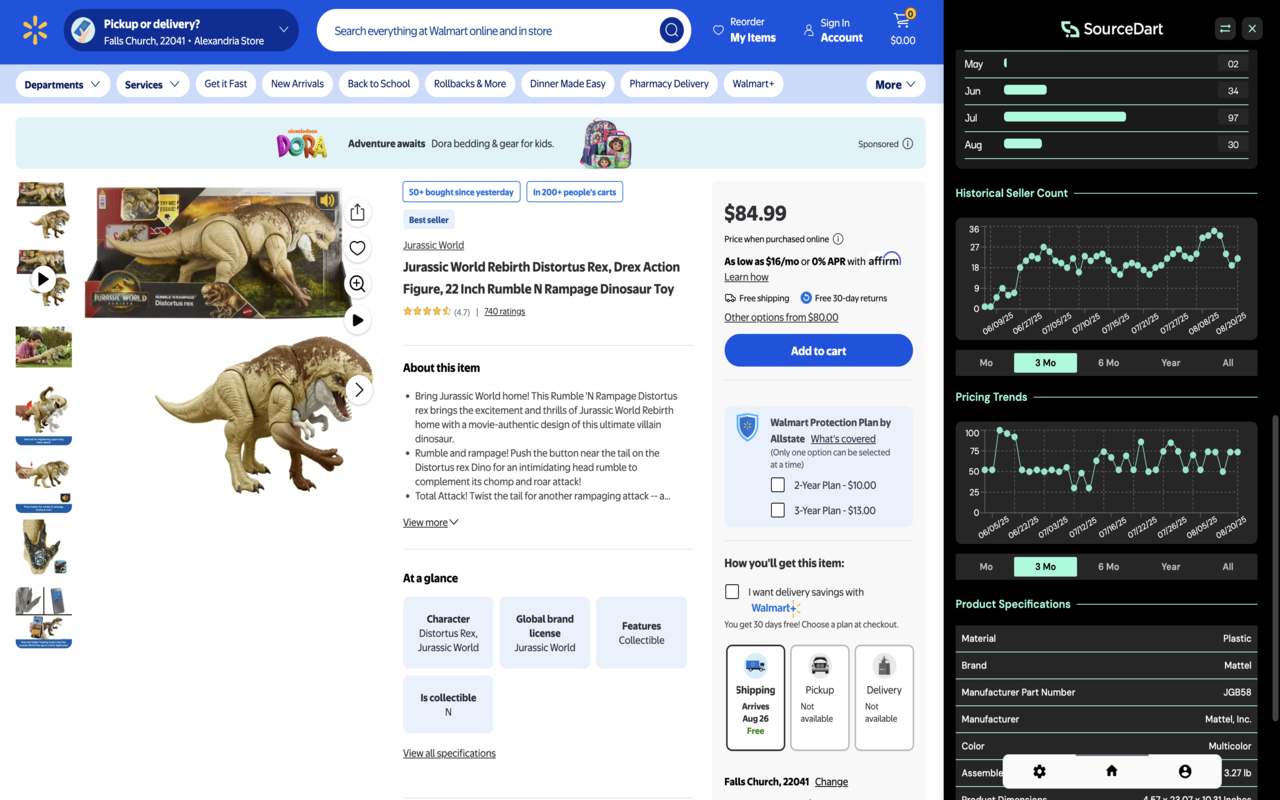Open 740 ratings link
Viewport: 1280px width, 800px height.
pos(504,312)
